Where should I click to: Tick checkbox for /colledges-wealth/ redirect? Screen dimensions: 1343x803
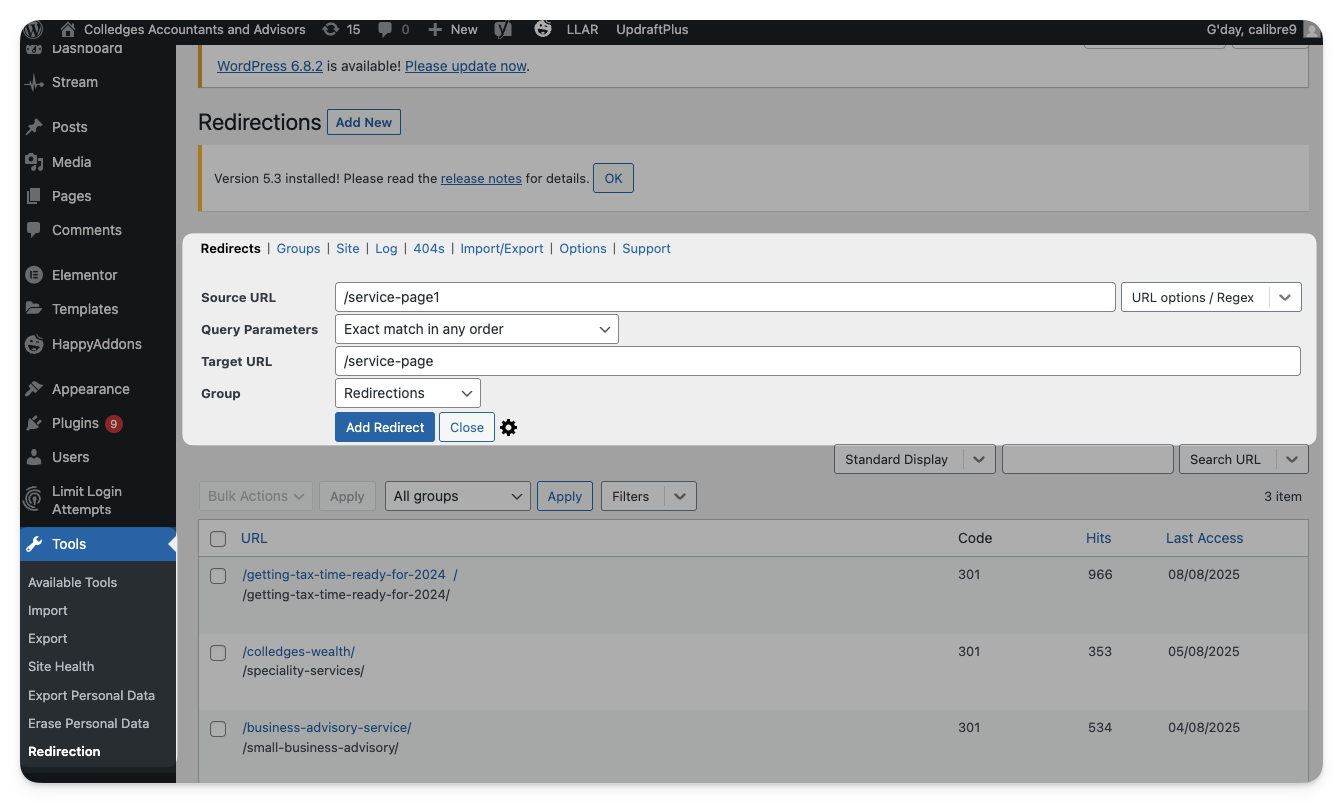point(218,653)
